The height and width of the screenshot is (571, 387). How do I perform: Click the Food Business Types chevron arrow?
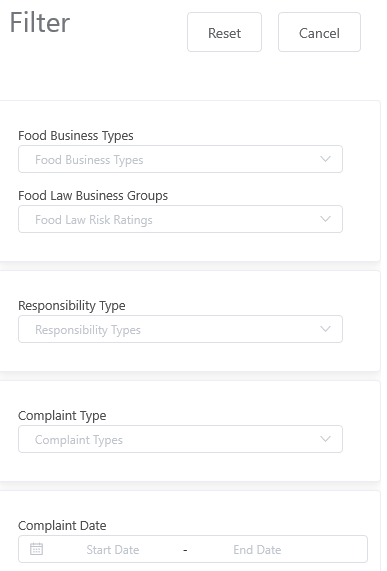point(325,159)
